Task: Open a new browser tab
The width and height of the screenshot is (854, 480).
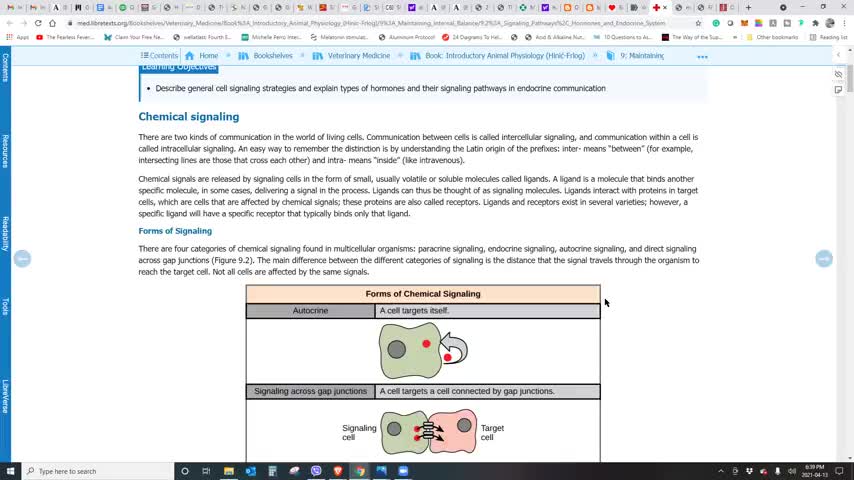Action: click(x=748, y=8)
